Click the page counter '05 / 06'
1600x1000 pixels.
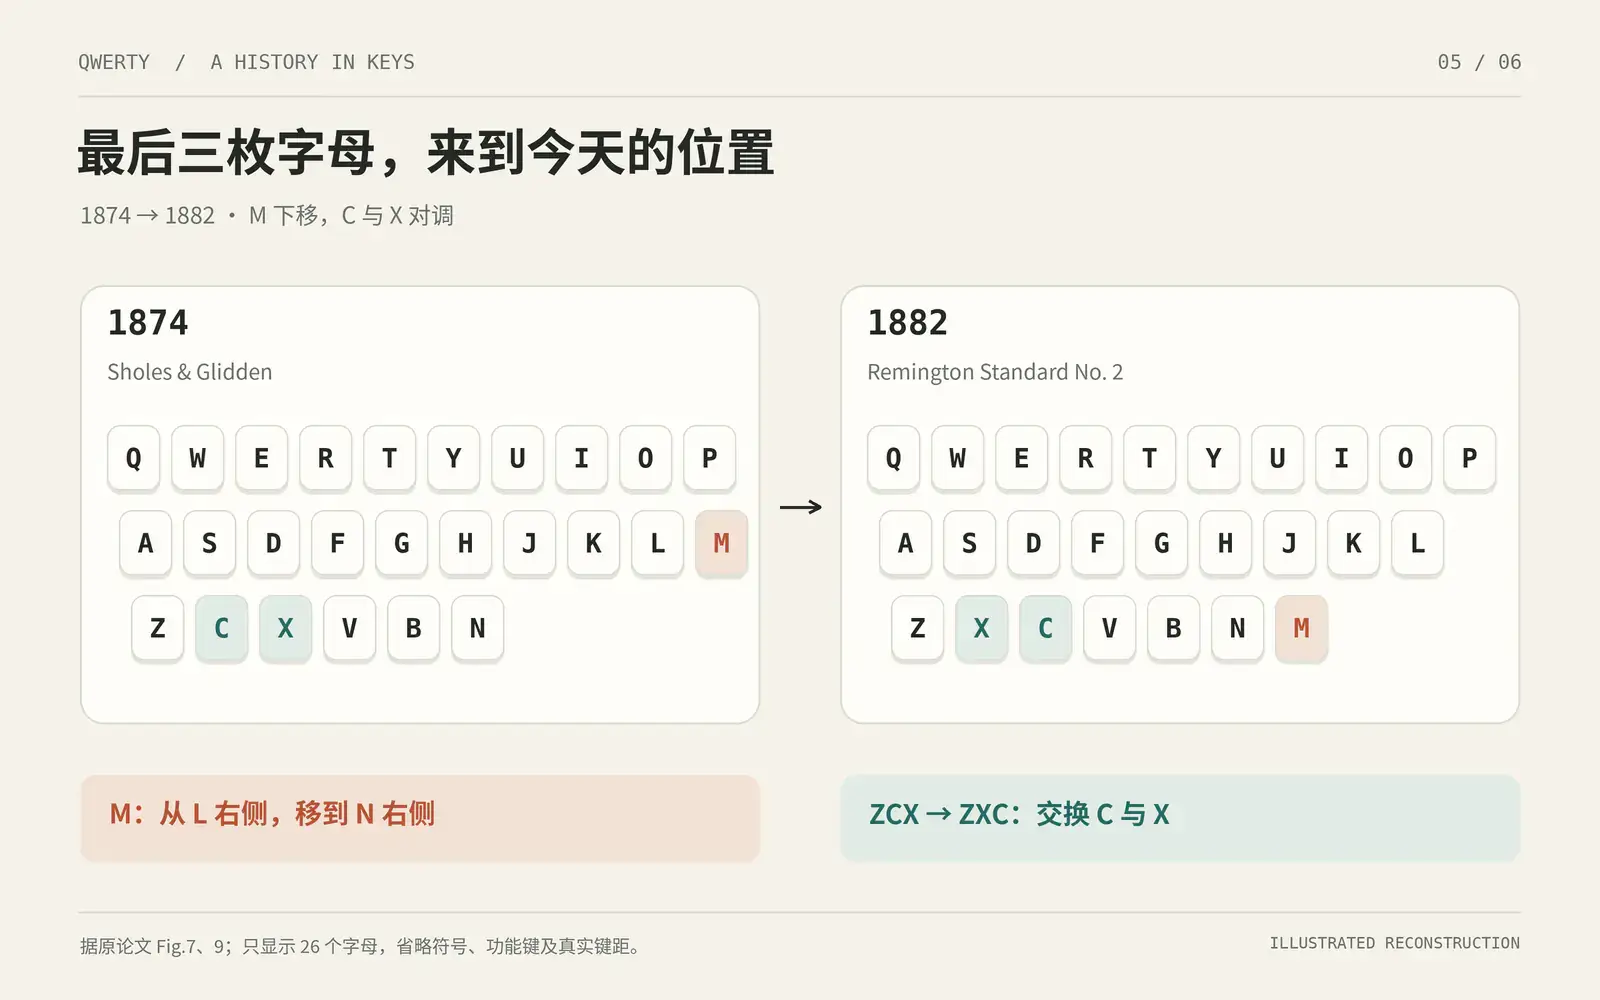[1479, 62]
